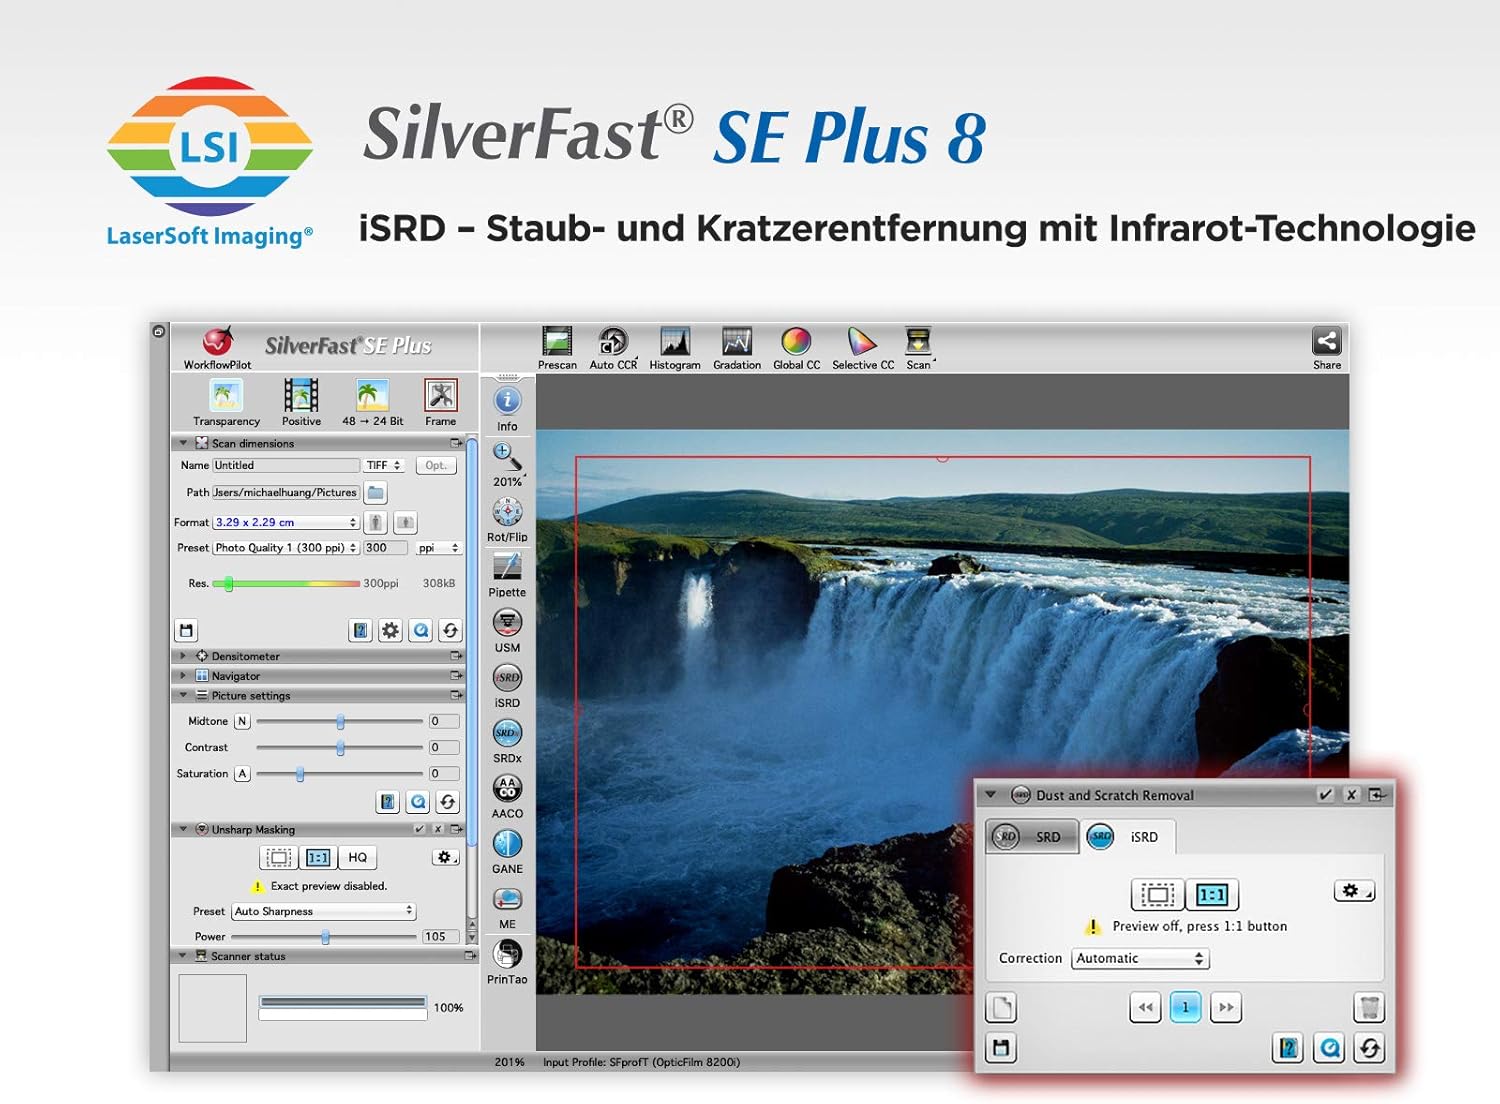
Task: Set landscape orientation for scan format
Action: point(405,522)
